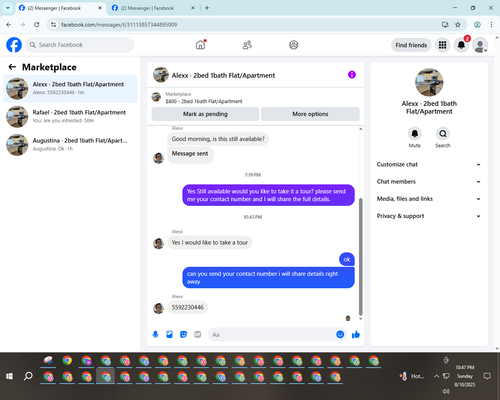Toggle conversation information panel icon

tap(352, 75)
